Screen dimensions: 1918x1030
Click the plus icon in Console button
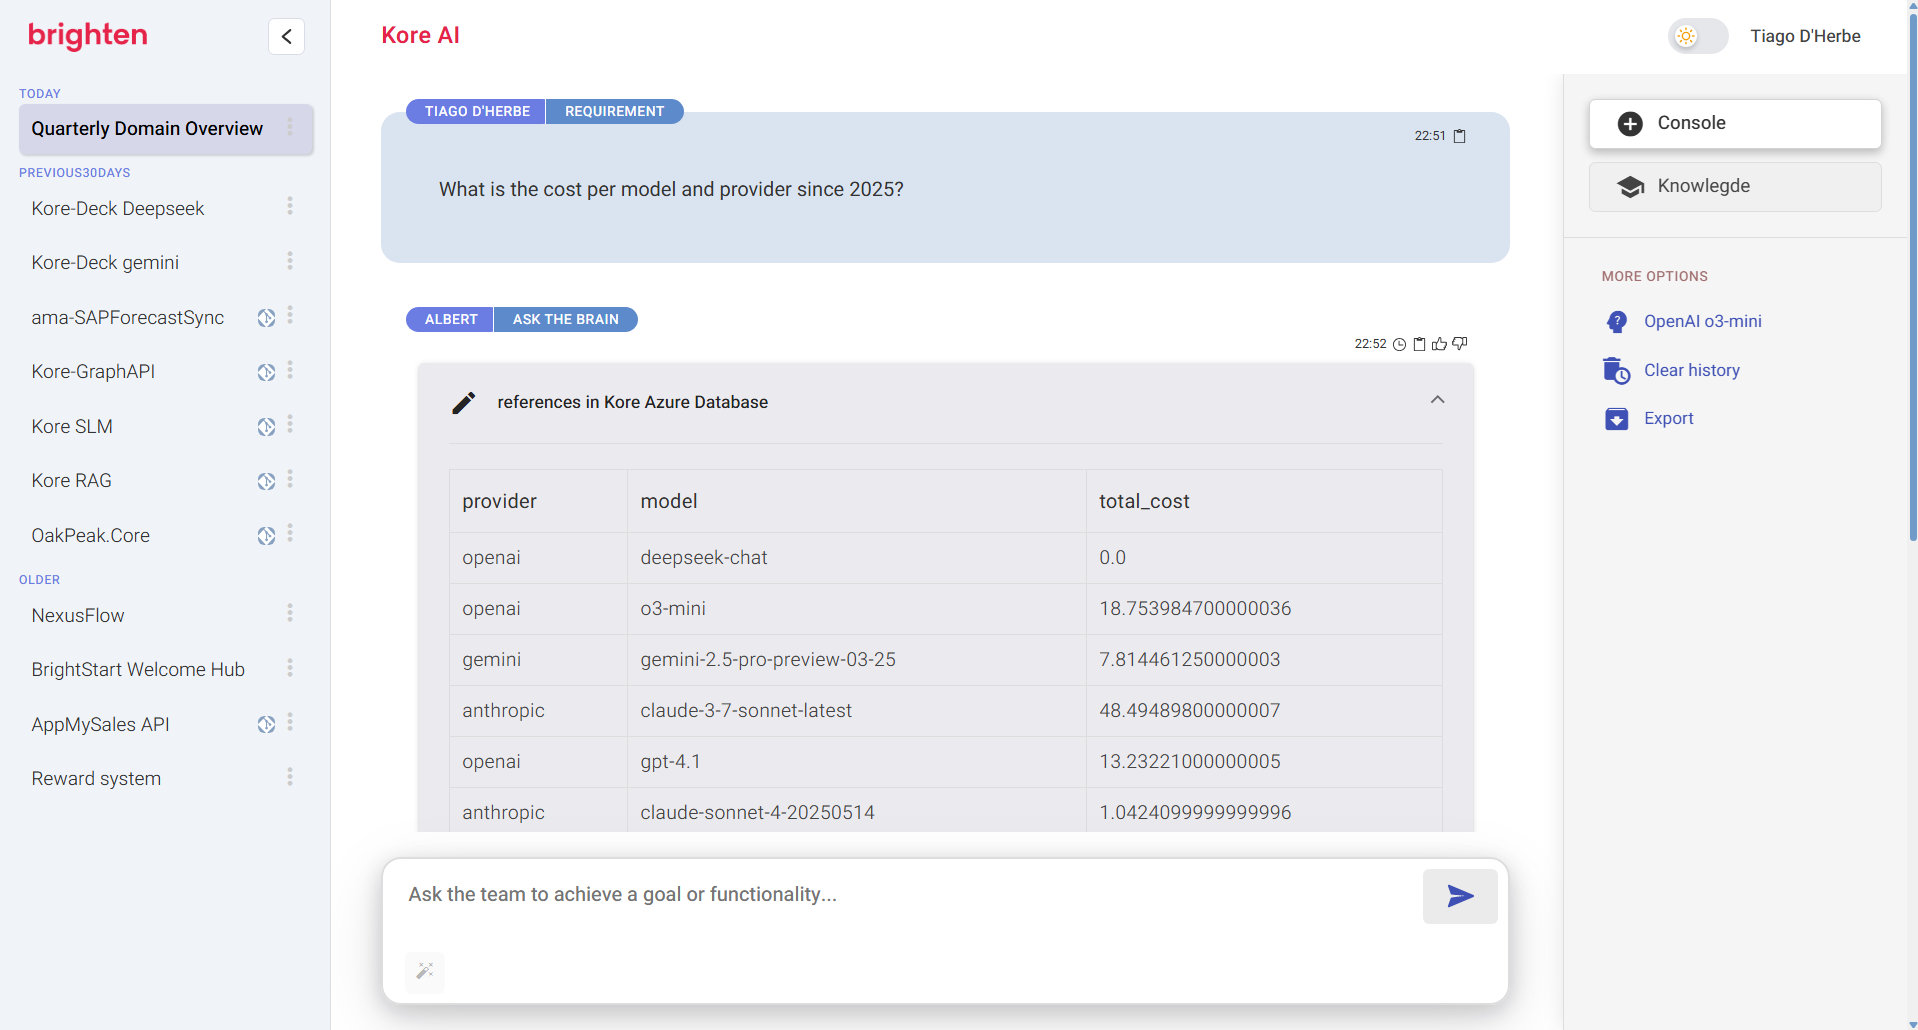tap(1630, 124)
